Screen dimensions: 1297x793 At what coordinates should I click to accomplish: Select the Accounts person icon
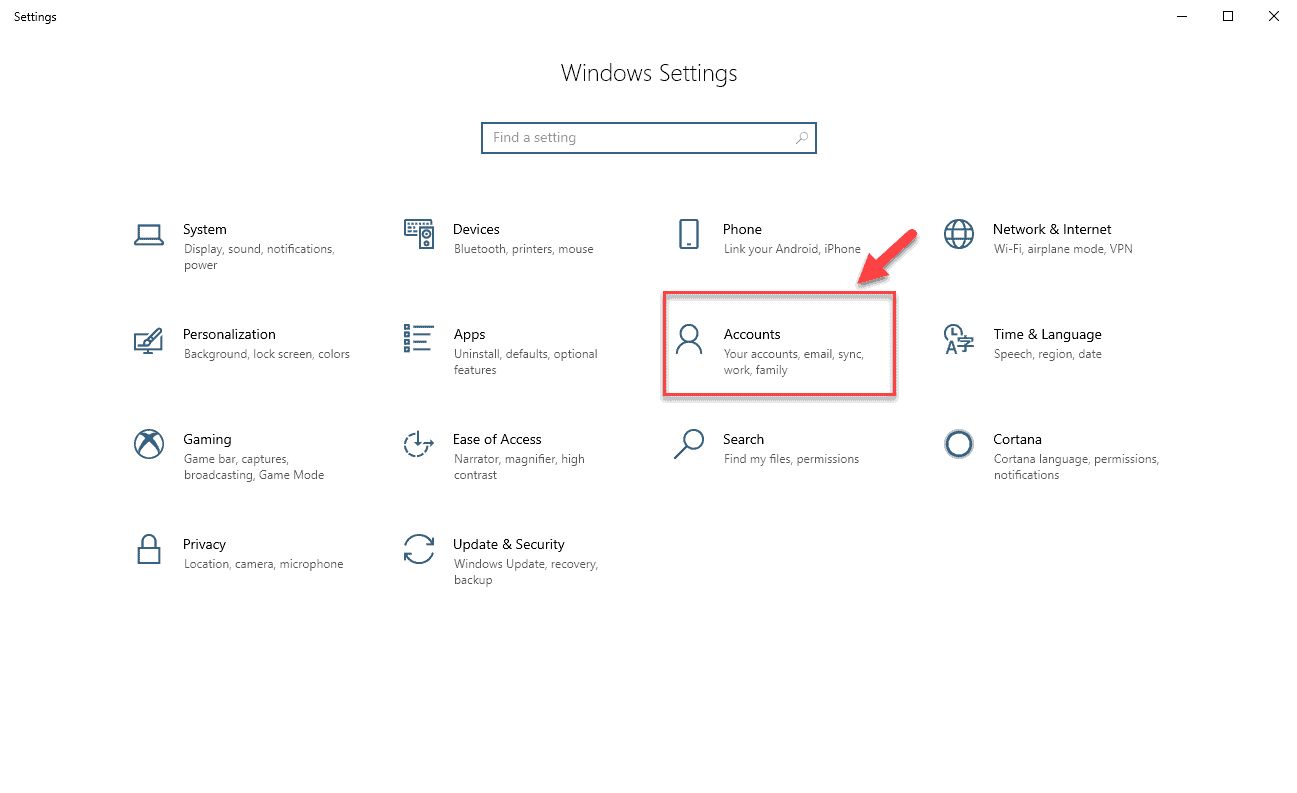pos(689,339)
